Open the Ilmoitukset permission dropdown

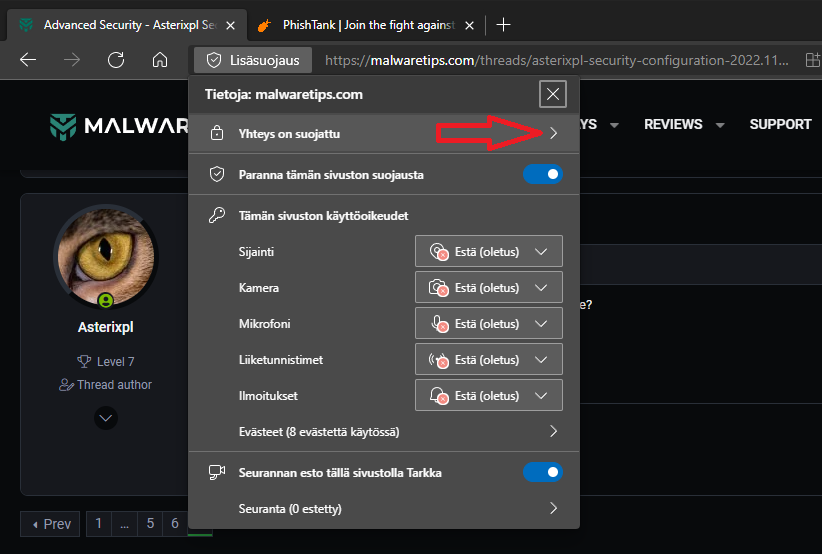(489, 395)
